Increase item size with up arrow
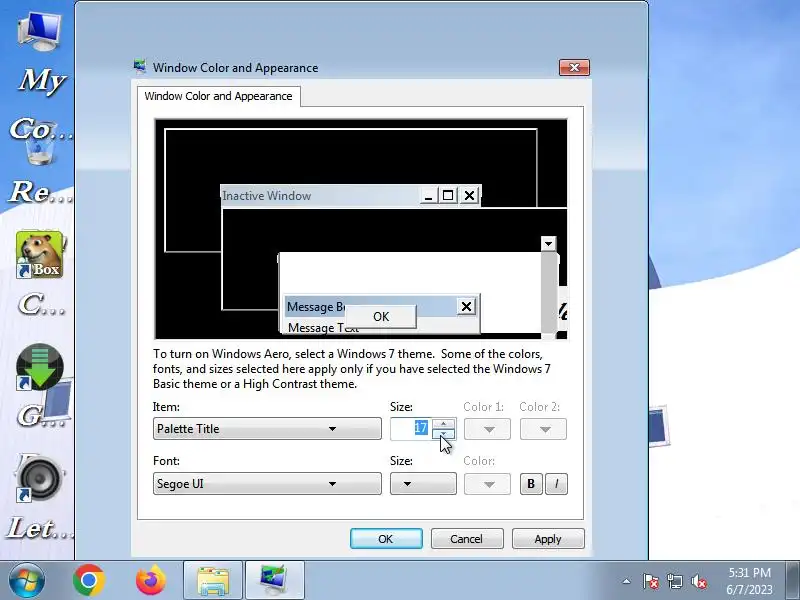The image size is (800, 600). point(443,423)
